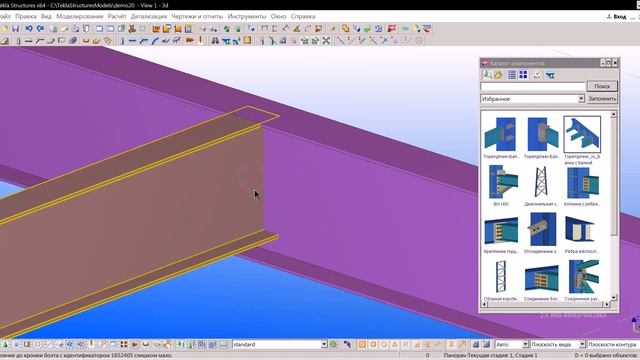This screenshot has width=640, height=360.
Task: Click the catalog vertical scrollbar down arrow
Action: [613, 297]
